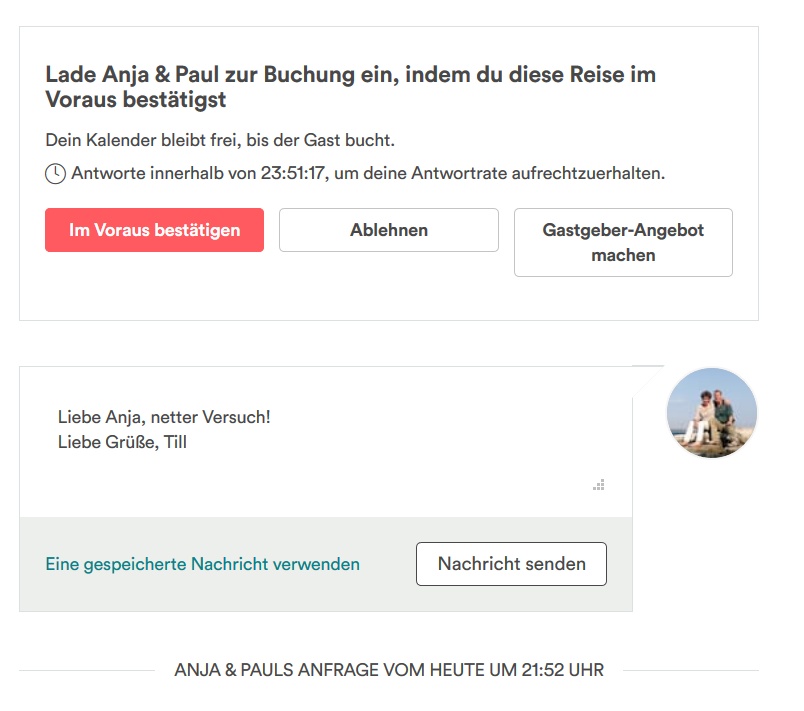This screenshot has height=711, width=804.
Task: Click the clock icon beside response timer
Action: (56, 174)
